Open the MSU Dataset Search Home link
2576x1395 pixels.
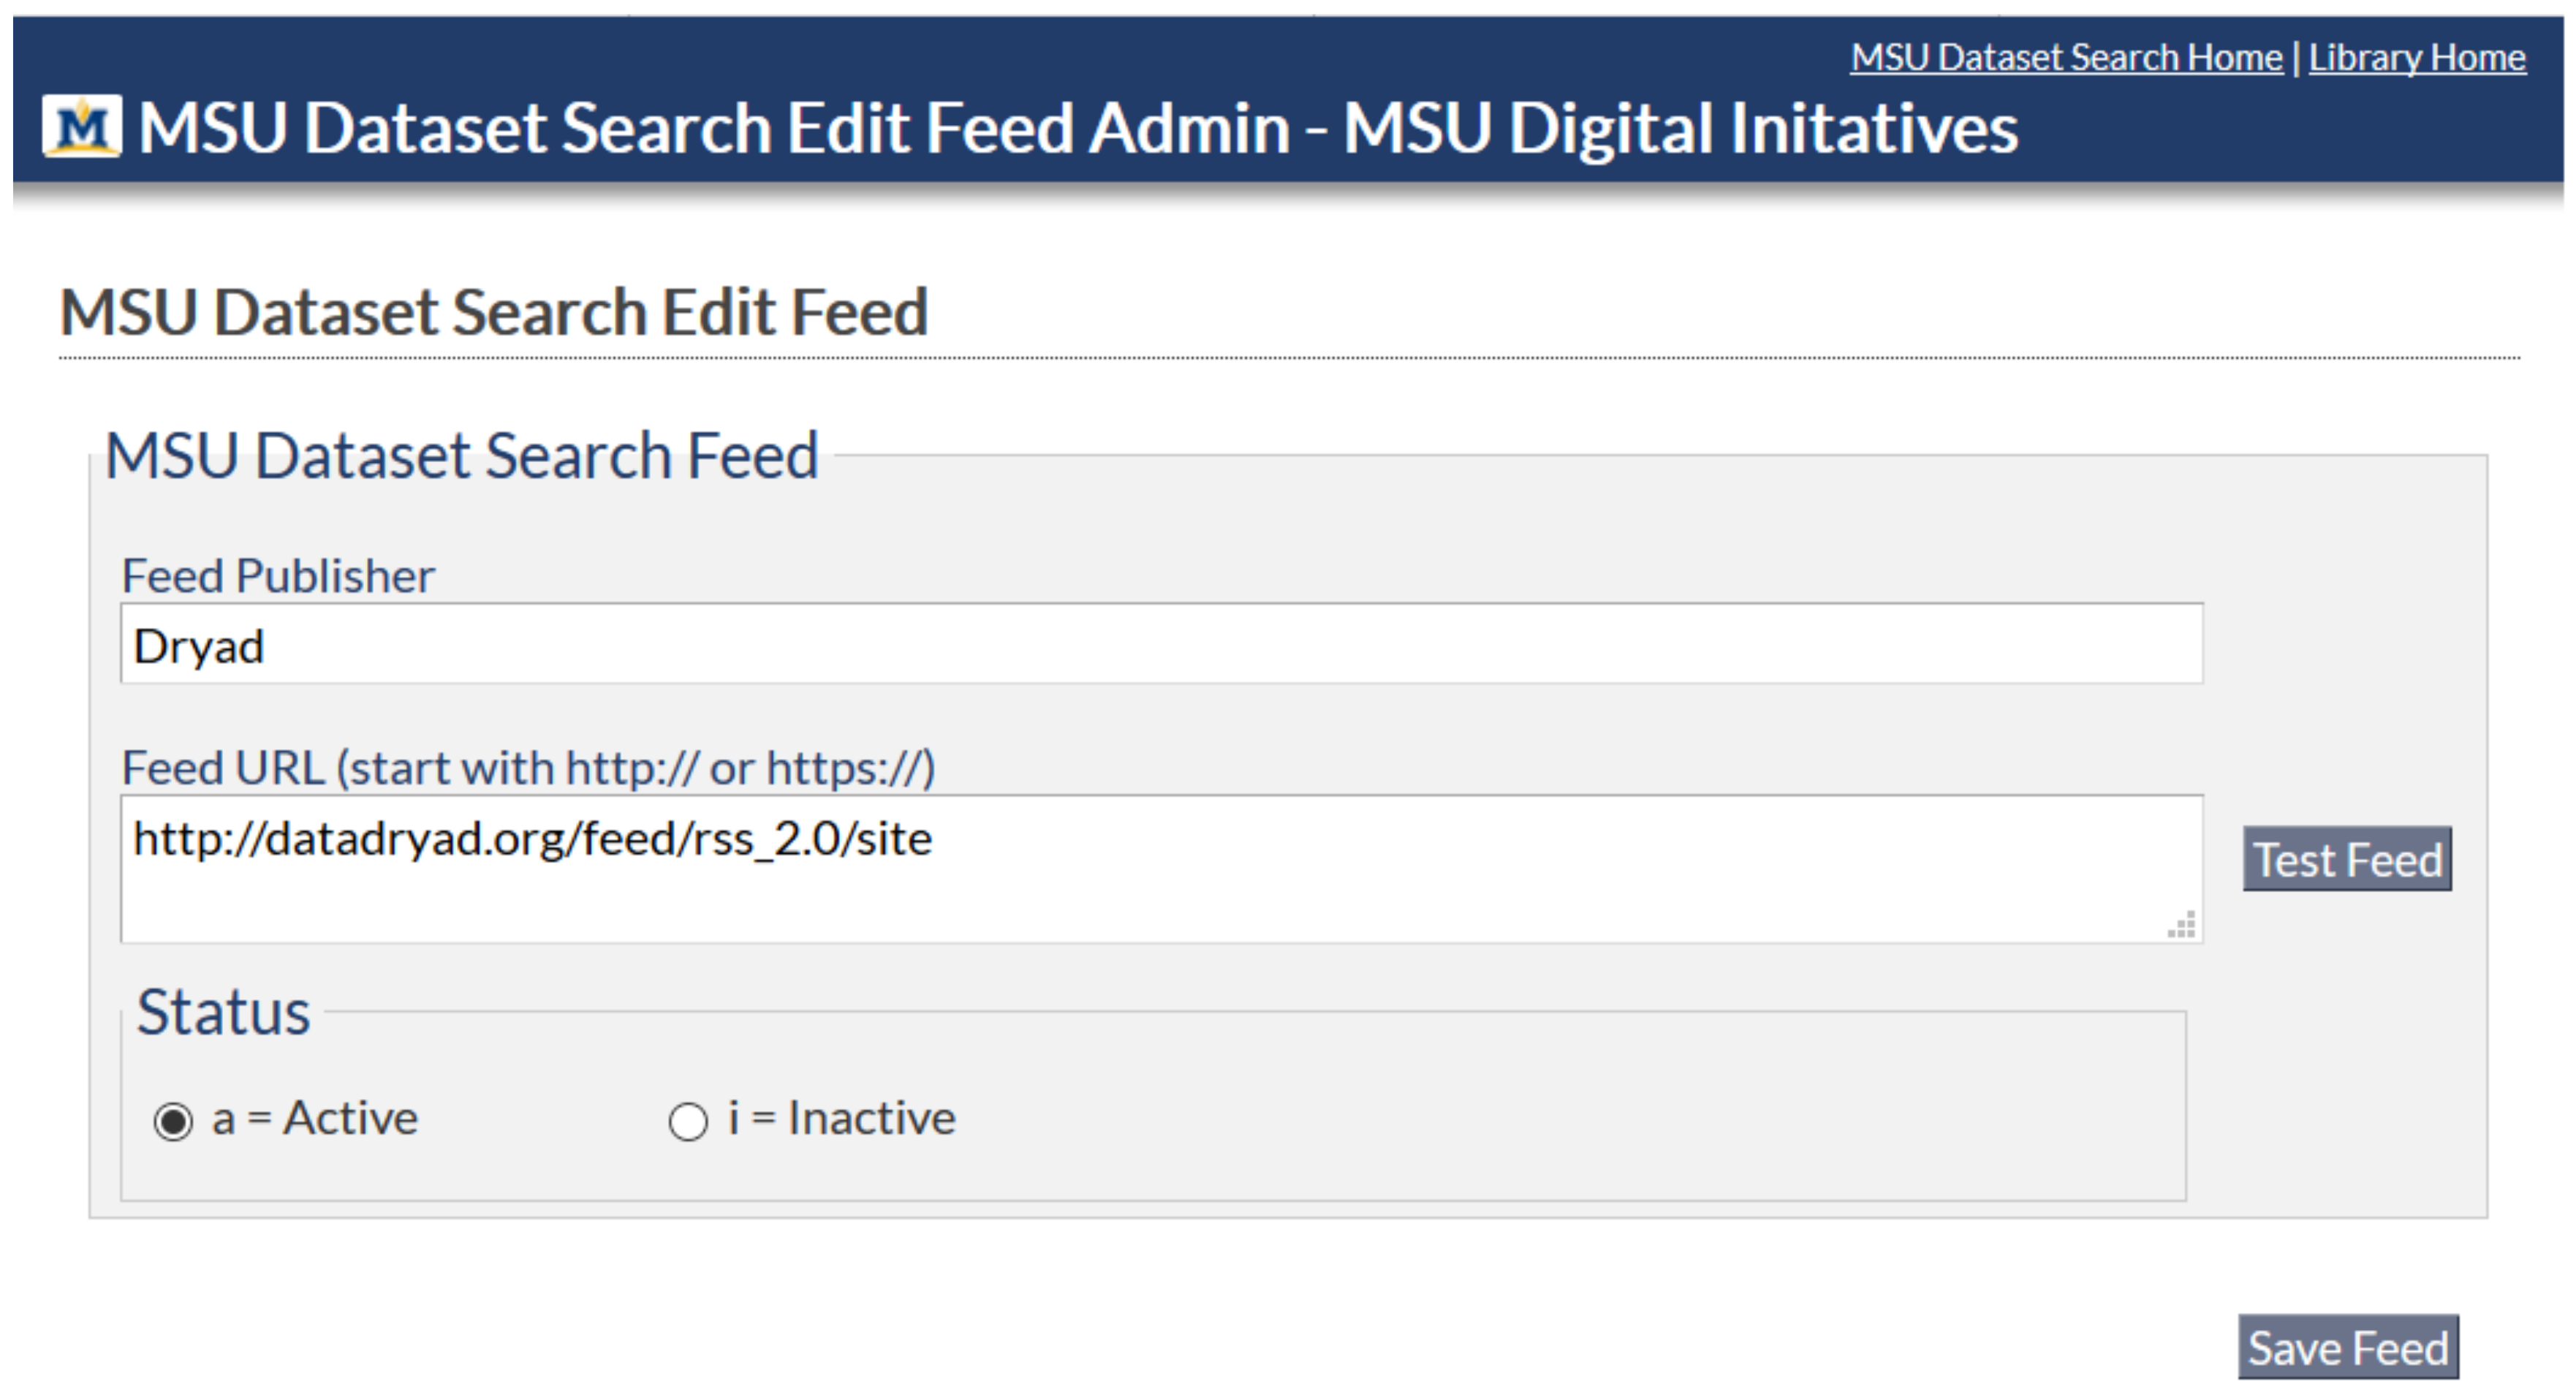[x=2065, y=58]
